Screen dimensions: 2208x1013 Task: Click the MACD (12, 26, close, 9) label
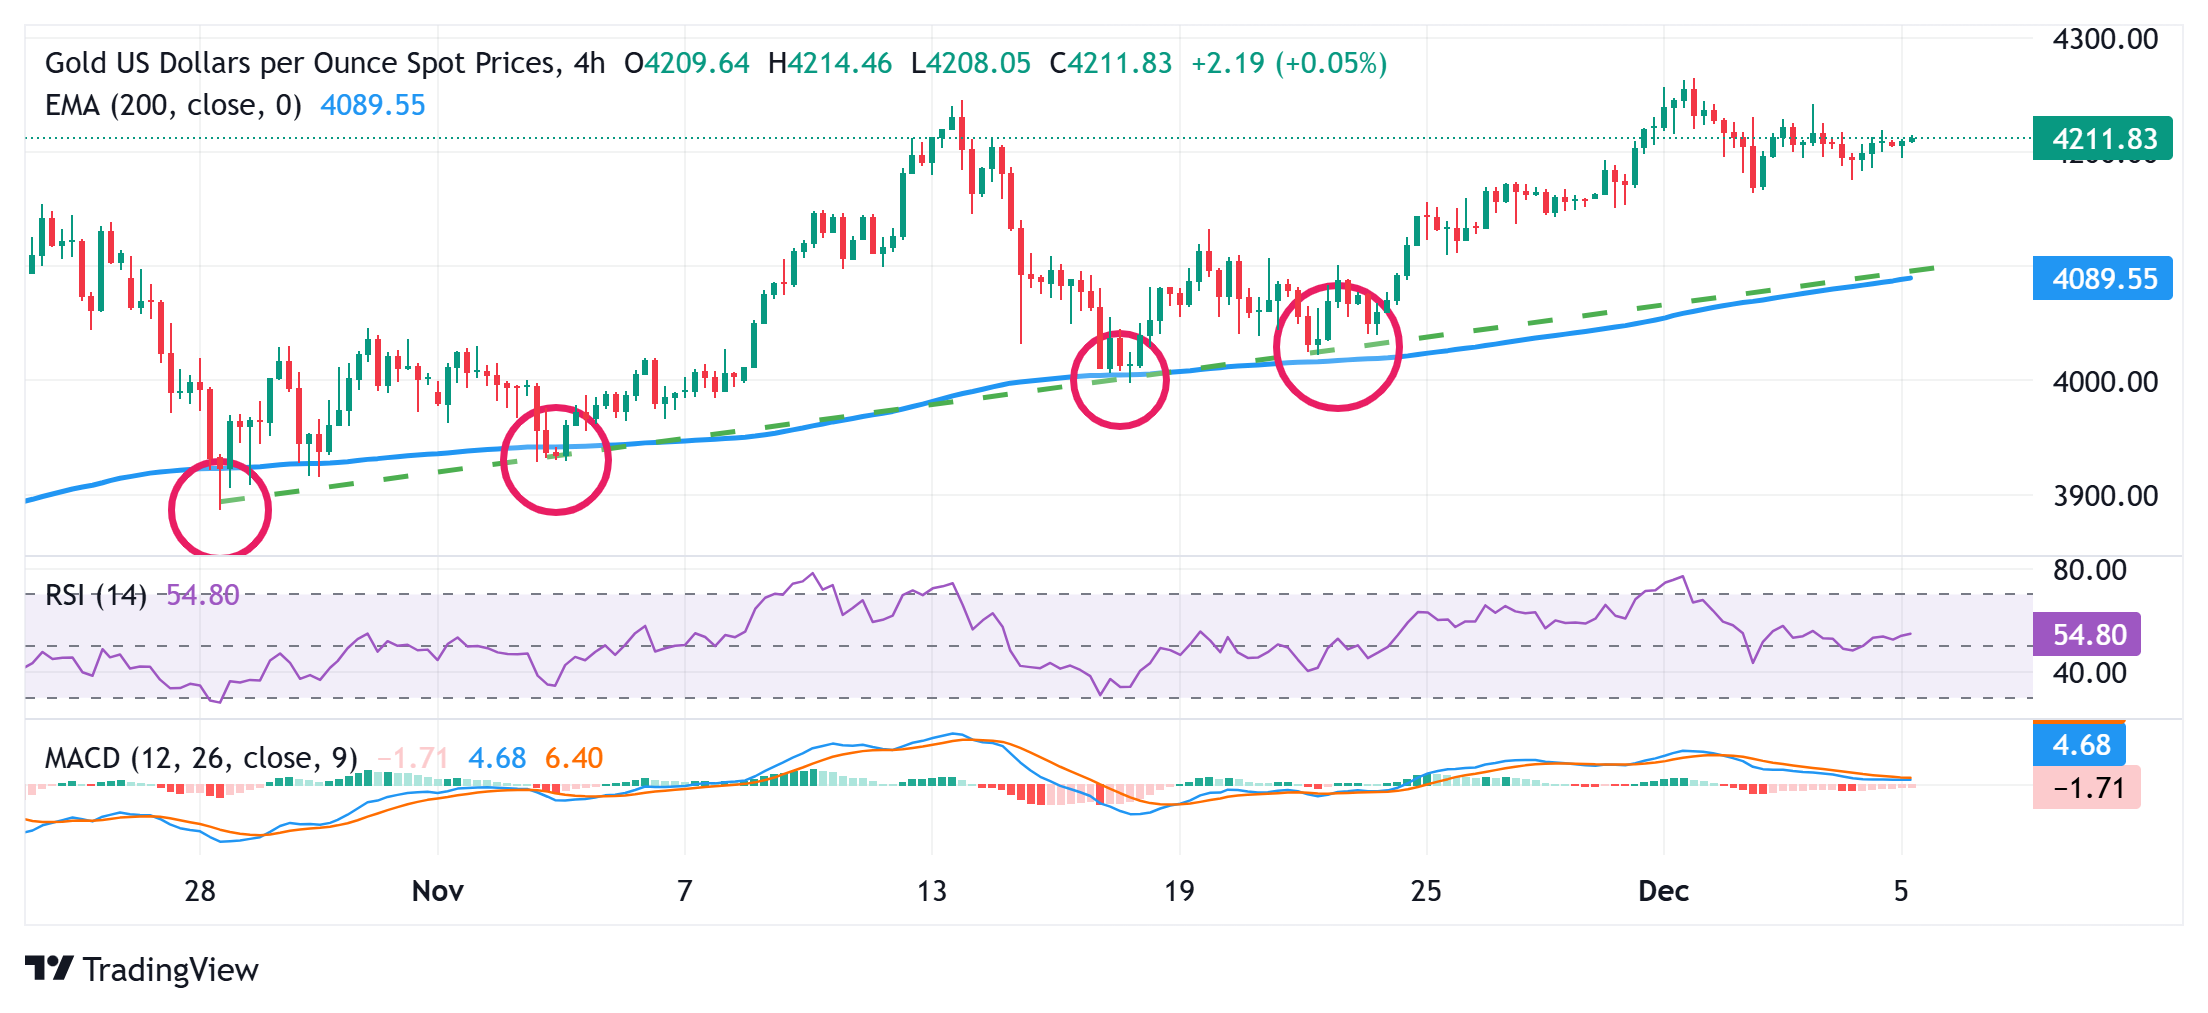tap(201, 758)
